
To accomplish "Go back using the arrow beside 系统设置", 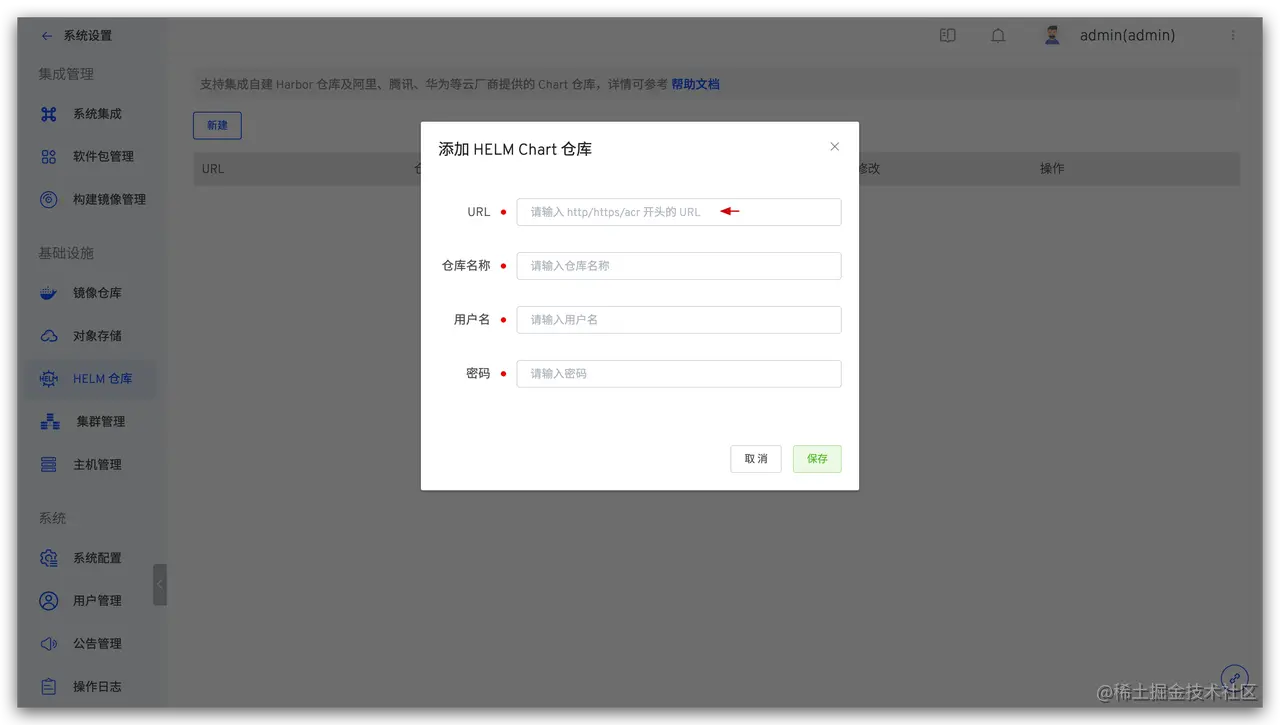I will tap(47, 36).
